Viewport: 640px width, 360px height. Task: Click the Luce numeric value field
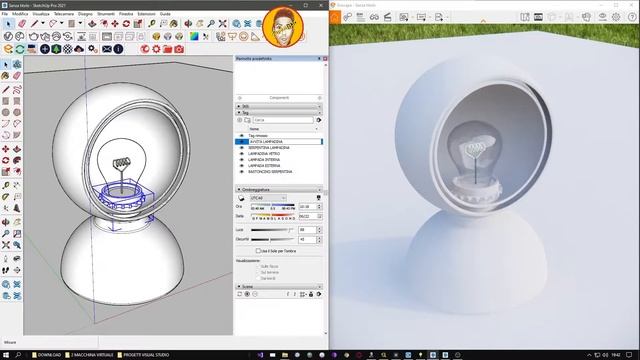click(307, 230)
